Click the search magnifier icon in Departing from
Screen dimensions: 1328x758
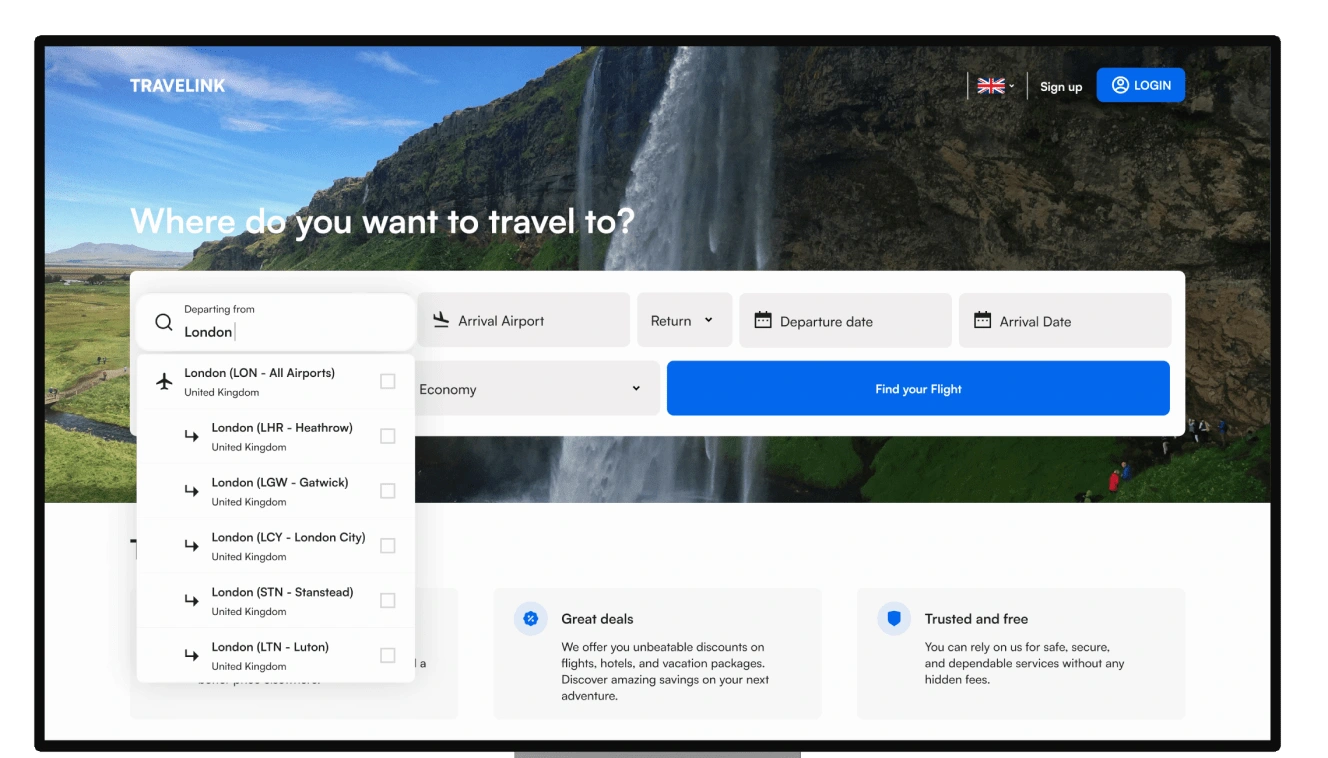164,322
